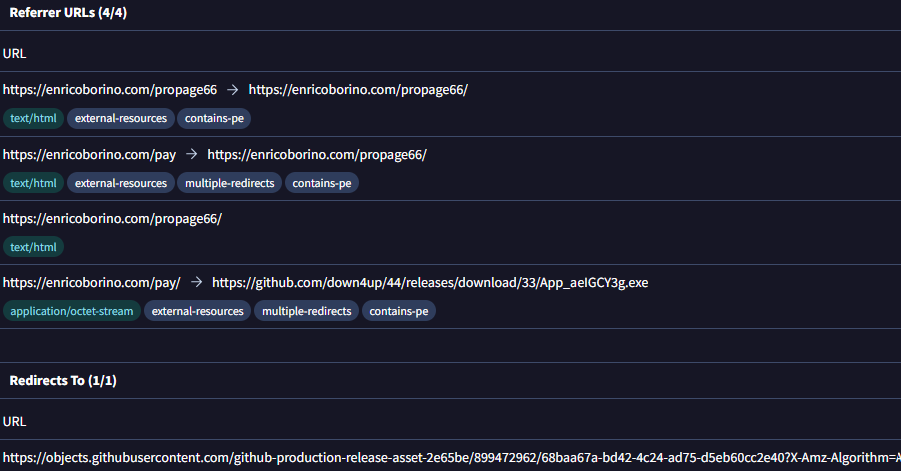Open the github.com App_aeIGCY3g.exe download link
Image resolution: width=901 pixels, height=471 pixels.
pos(430,283)
